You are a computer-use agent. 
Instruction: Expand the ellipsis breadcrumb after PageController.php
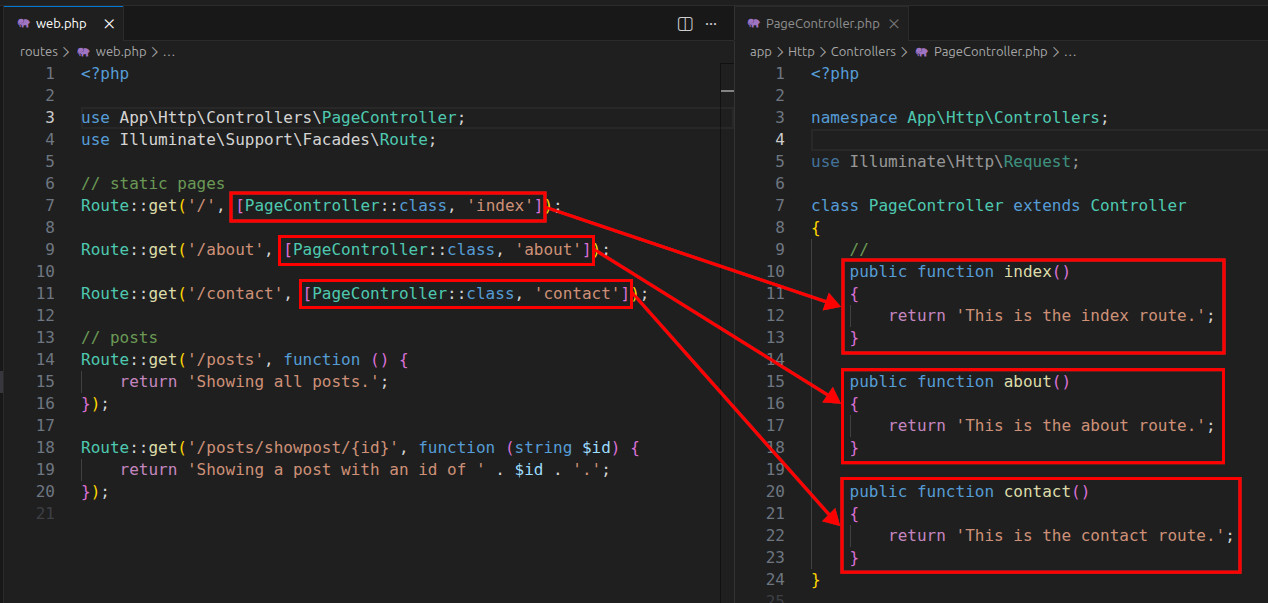tap(1070, 52)
